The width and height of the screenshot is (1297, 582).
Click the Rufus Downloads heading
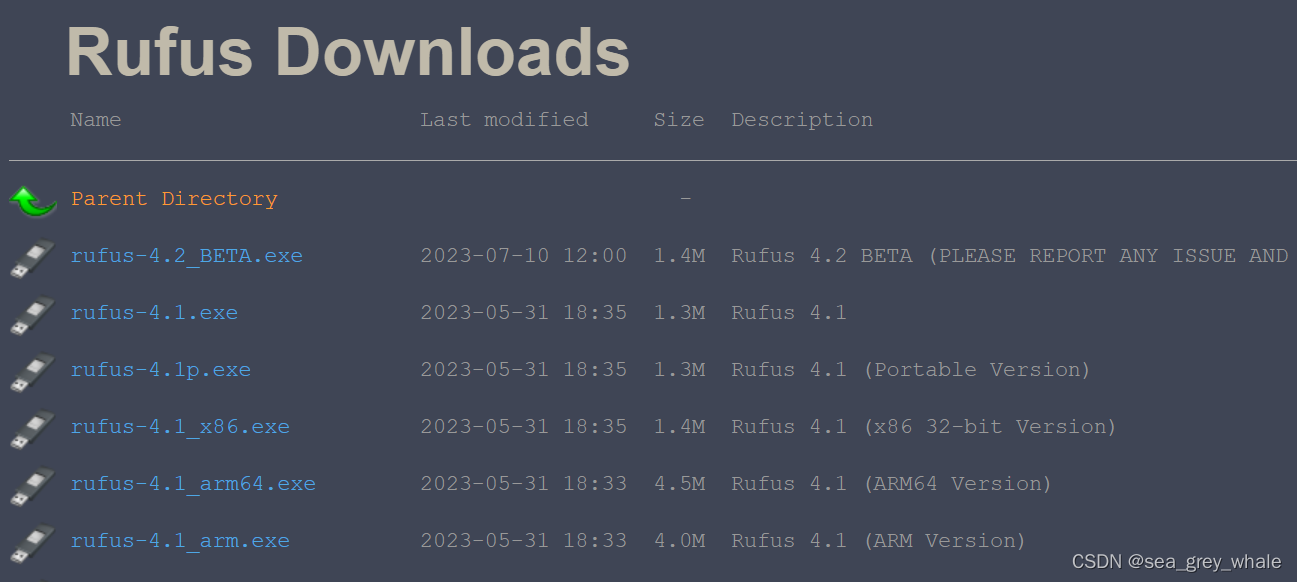tap(347, 52)
